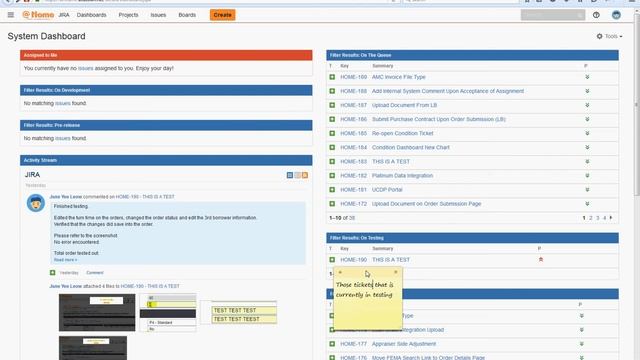Click the issue type icon for HOME-189
This screenshot has height=360, width=640.
[x=332, y=77]
